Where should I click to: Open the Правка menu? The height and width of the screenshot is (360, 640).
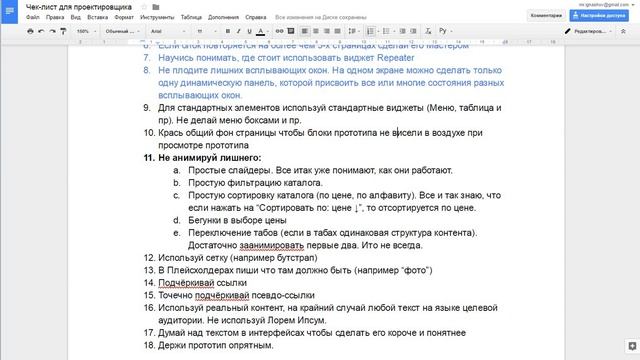coord(55,17)
